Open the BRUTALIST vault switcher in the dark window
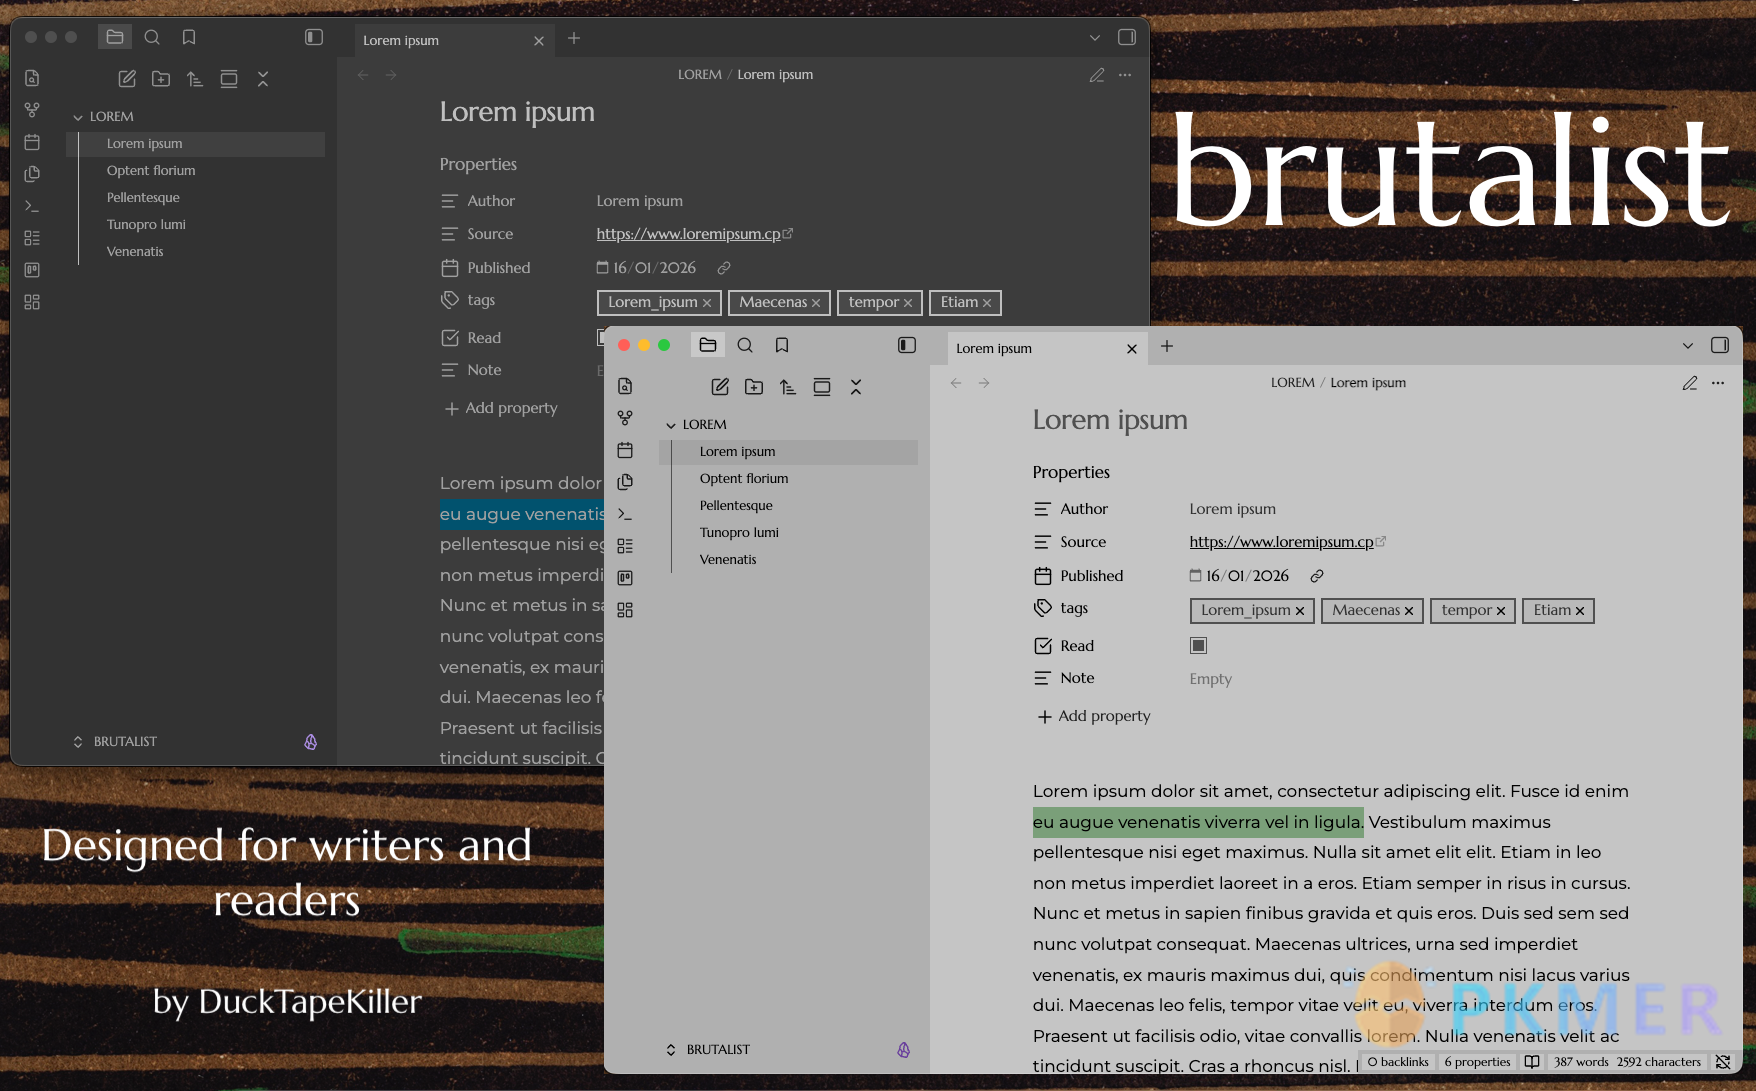The width and height of the screenshot is (1756, 1091). 115,742
